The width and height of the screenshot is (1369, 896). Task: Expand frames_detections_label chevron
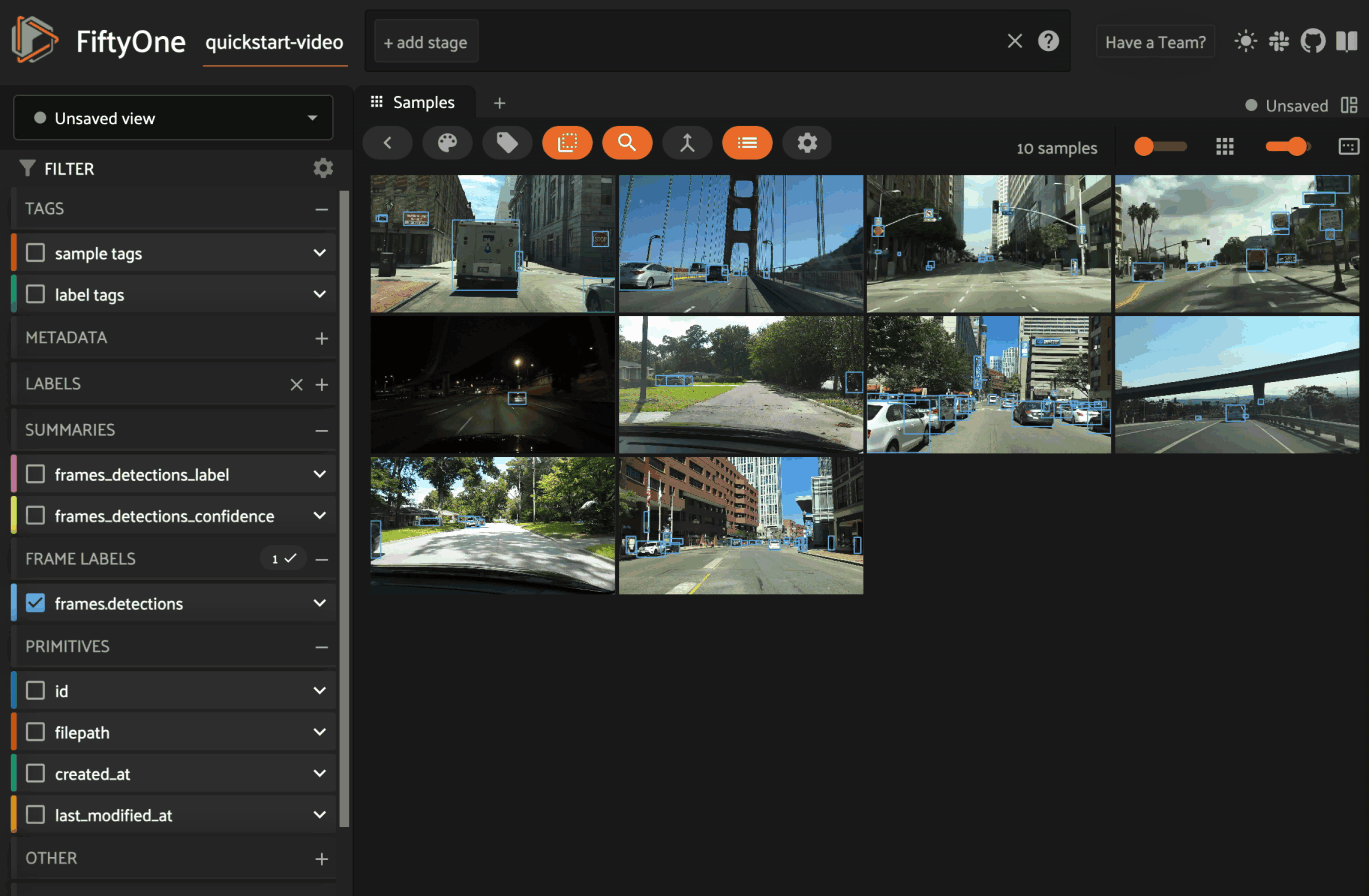coord(320,474)
